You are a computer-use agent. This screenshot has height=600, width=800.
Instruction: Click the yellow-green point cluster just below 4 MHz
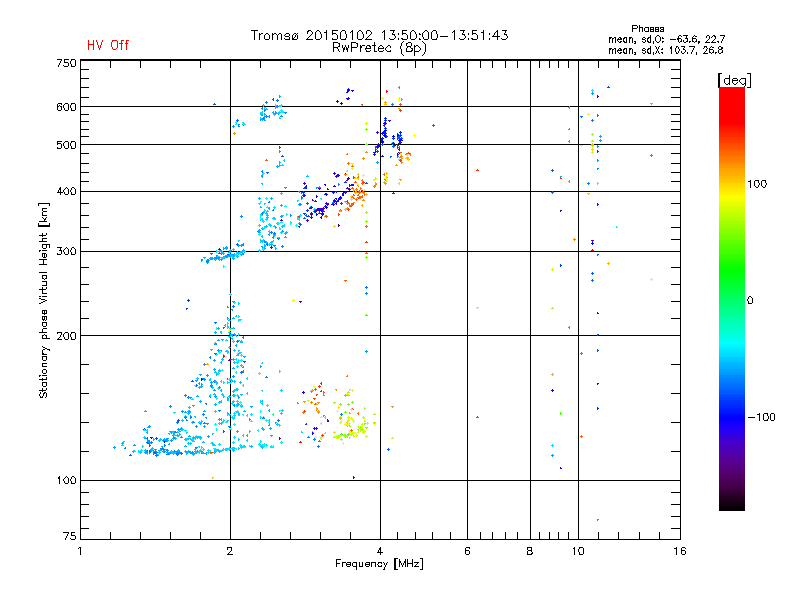pos(352,419)
